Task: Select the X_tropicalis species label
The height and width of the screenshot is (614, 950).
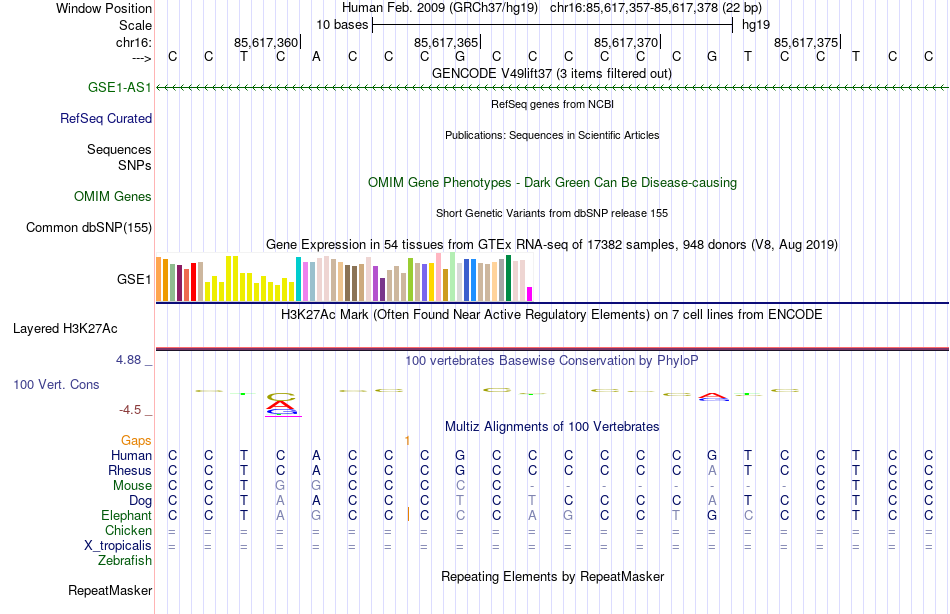Action: 118,546
